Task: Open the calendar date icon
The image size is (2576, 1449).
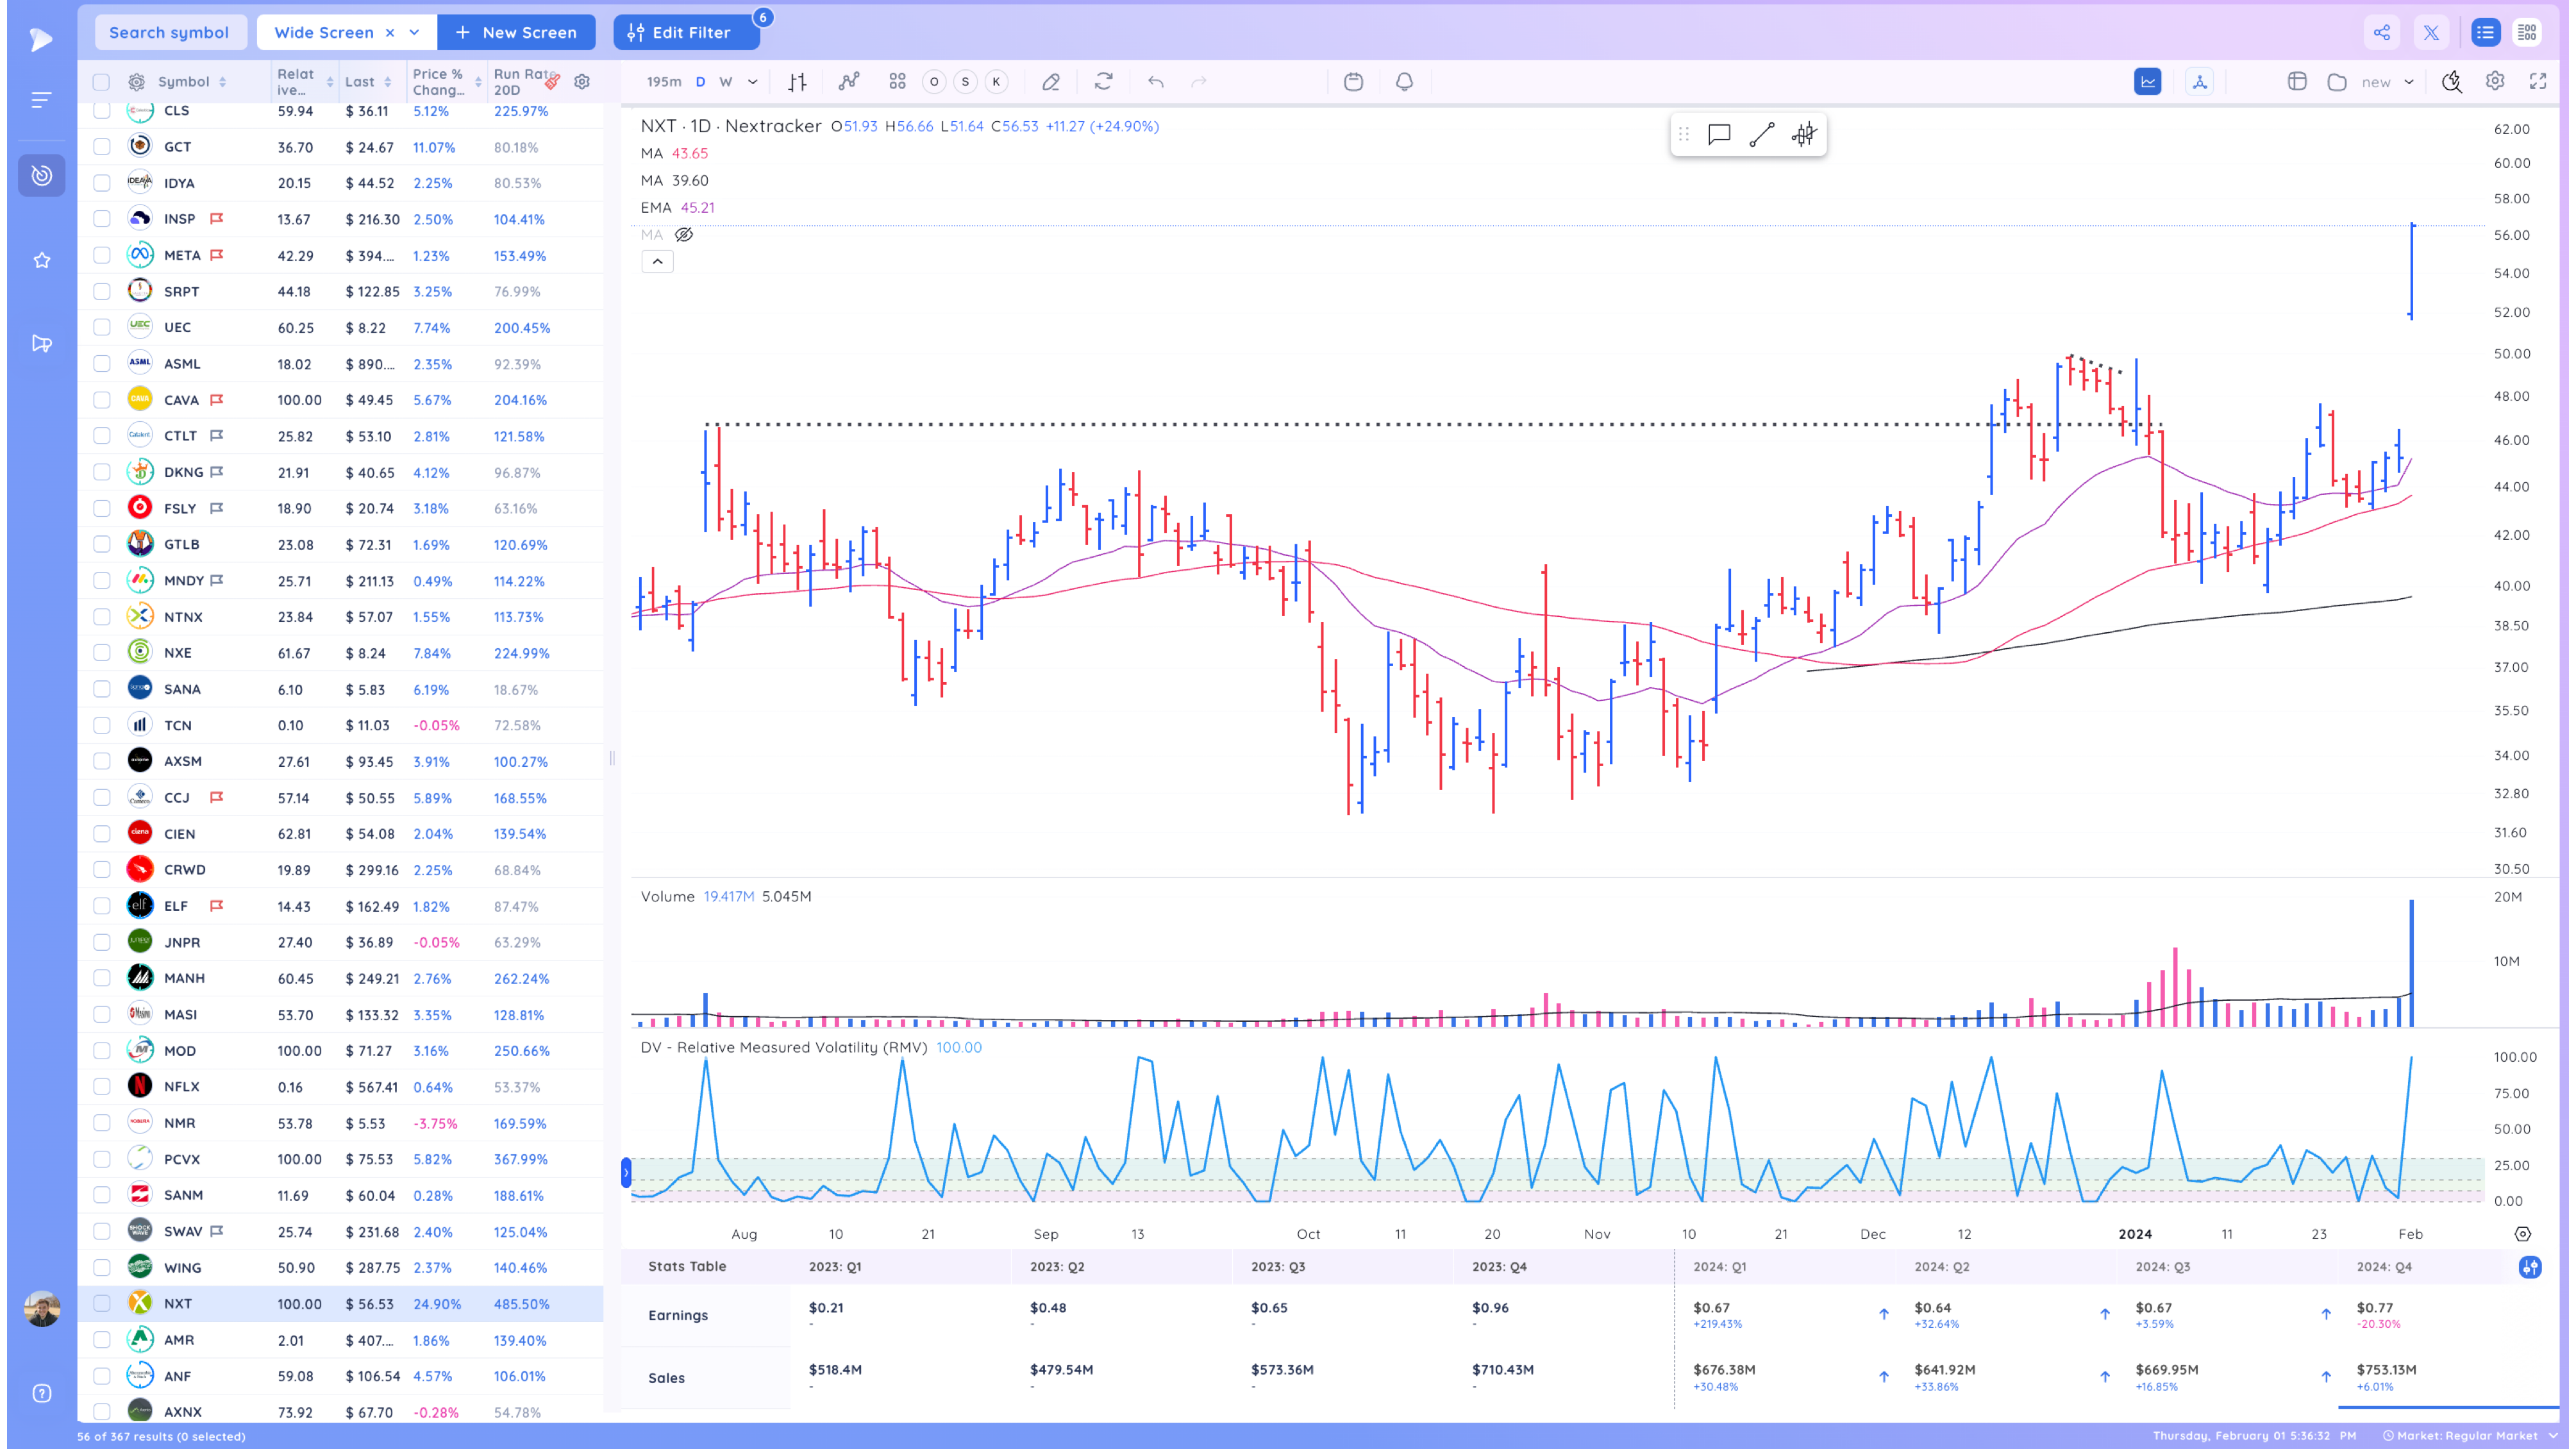Action: 1353,82
